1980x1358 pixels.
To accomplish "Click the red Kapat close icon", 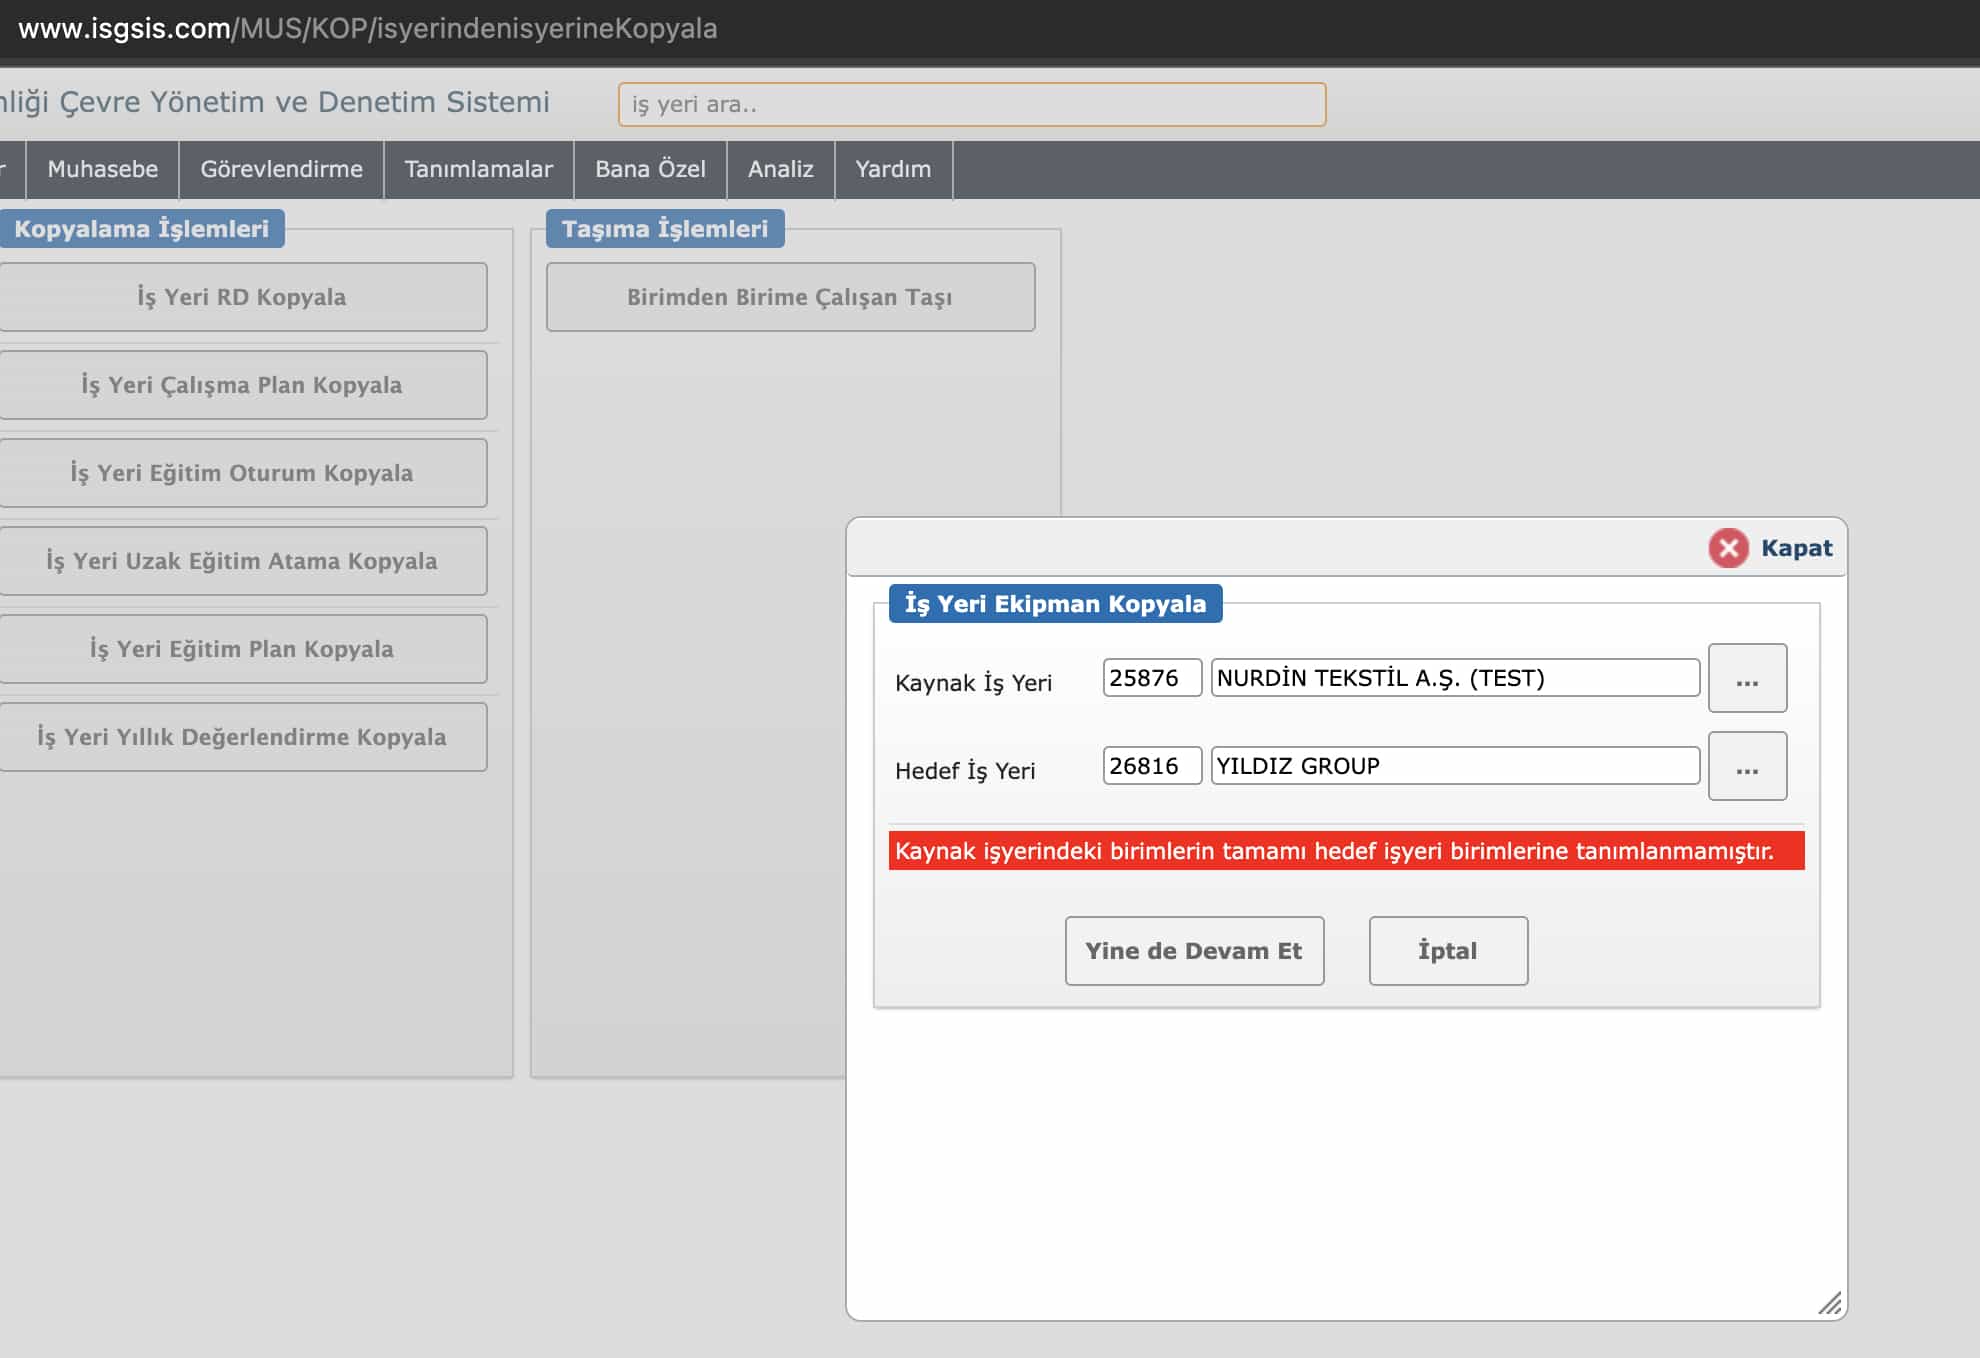I will [x=1728, y=548].
